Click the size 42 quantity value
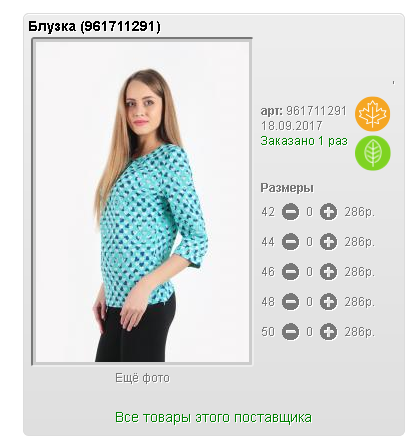The image size is (411, 441). click(x=310, y=212)
